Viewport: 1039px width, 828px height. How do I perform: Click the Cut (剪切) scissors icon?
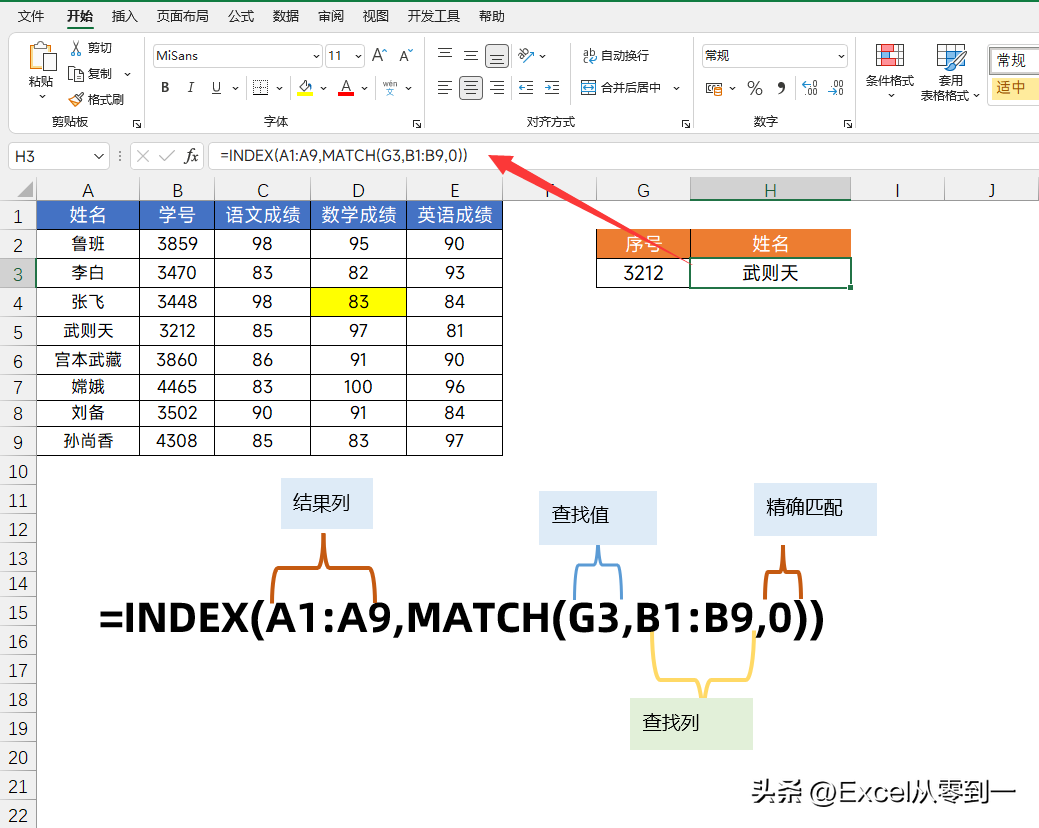76,48
